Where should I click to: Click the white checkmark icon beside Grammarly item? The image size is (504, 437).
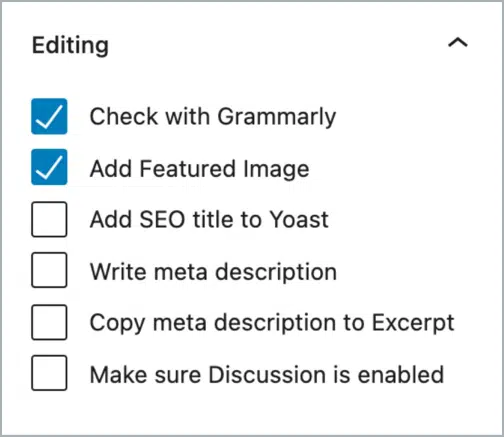click(49, 117)
